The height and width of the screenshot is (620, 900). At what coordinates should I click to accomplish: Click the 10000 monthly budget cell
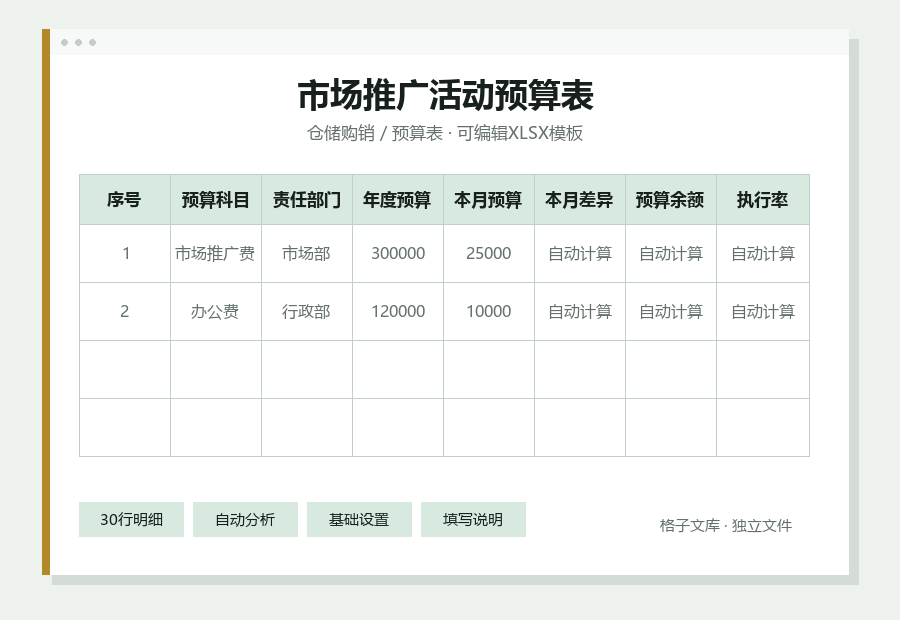coord(488,312)
